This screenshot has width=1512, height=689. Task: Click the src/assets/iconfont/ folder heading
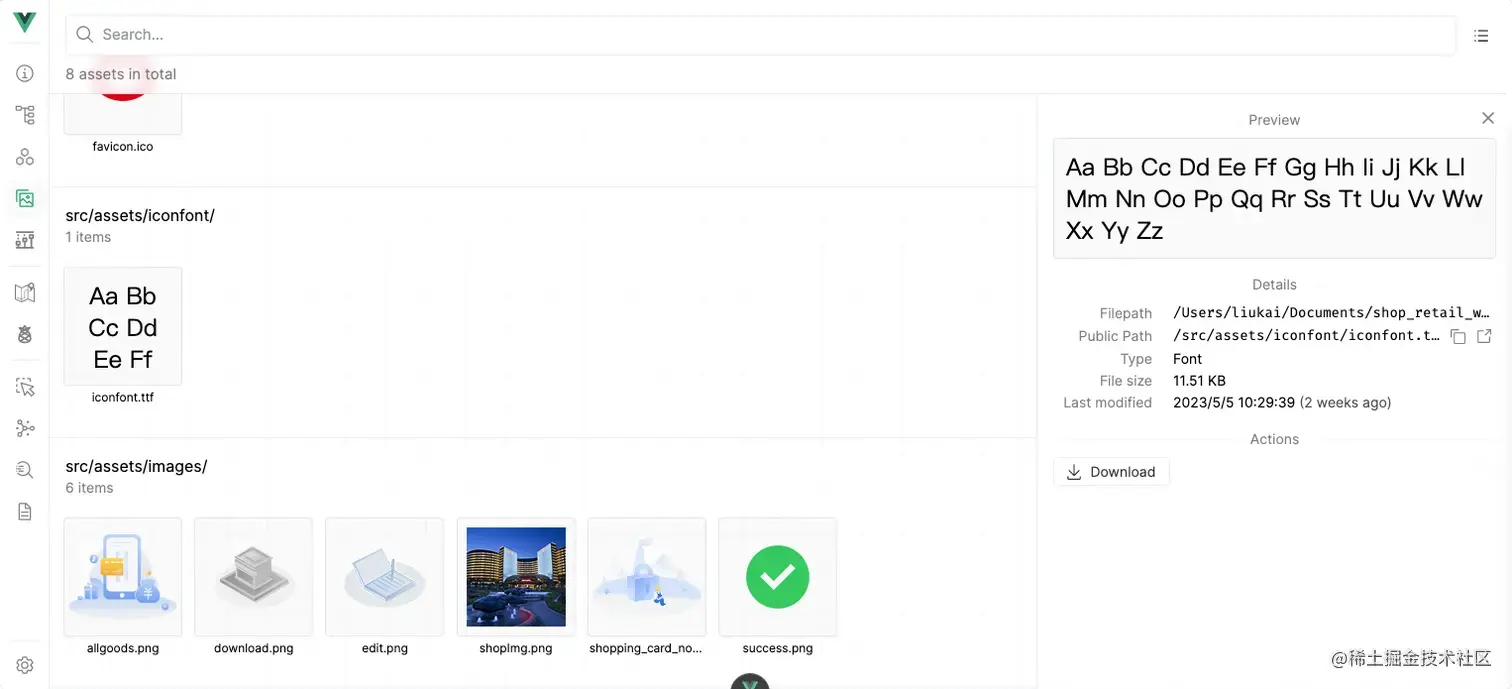coord(140,215)
